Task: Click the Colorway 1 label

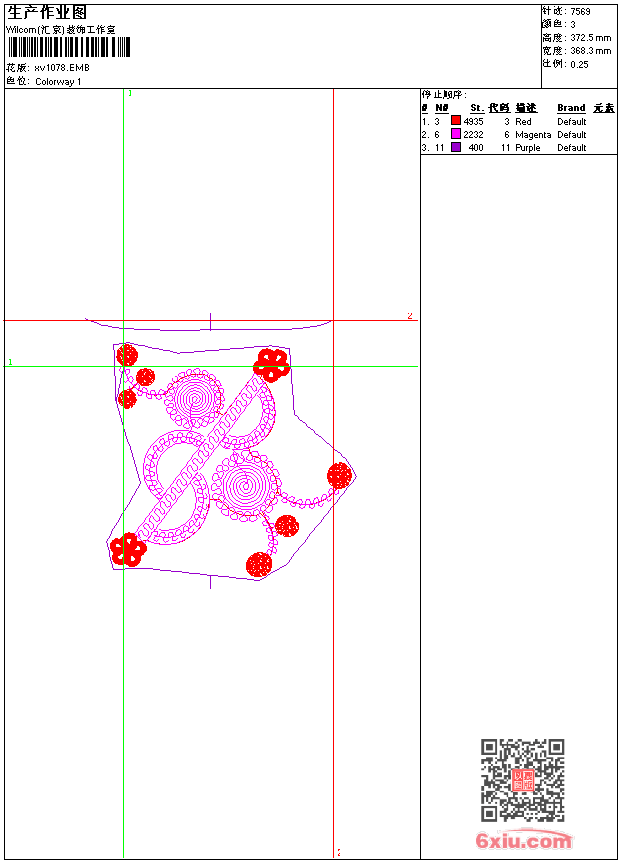Action: click(x=58, y=82)
